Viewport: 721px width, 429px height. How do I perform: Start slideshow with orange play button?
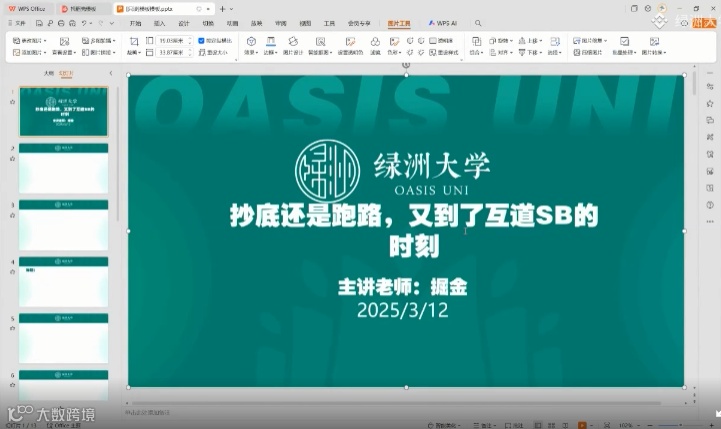click(582, 425)
